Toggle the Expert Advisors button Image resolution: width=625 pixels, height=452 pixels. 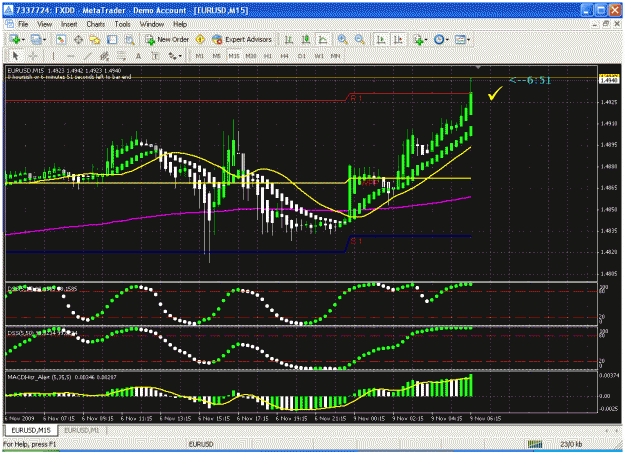tap(242, 39)
